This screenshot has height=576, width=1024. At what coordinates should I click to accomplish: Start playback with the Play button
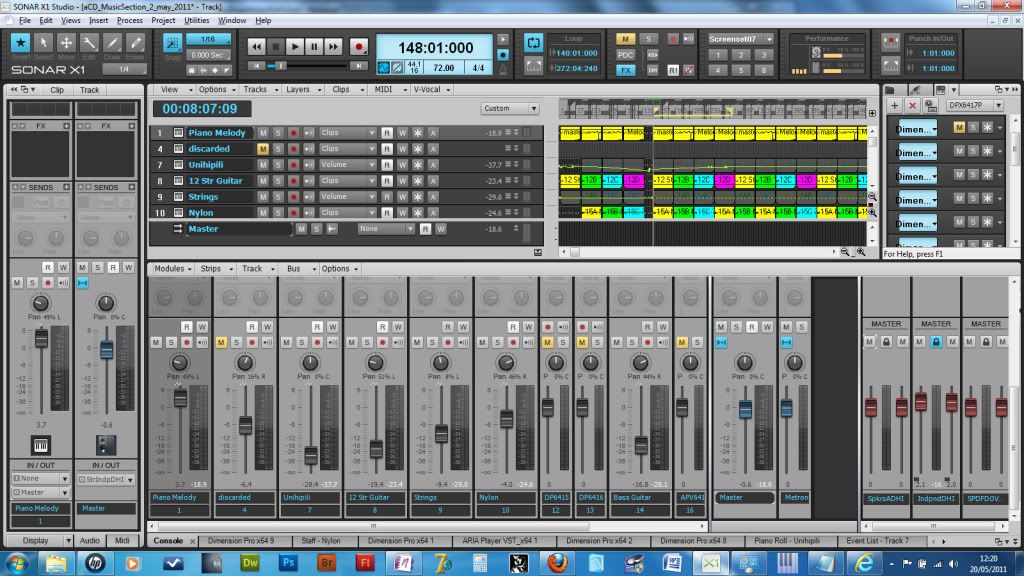(x=295, y=46)
